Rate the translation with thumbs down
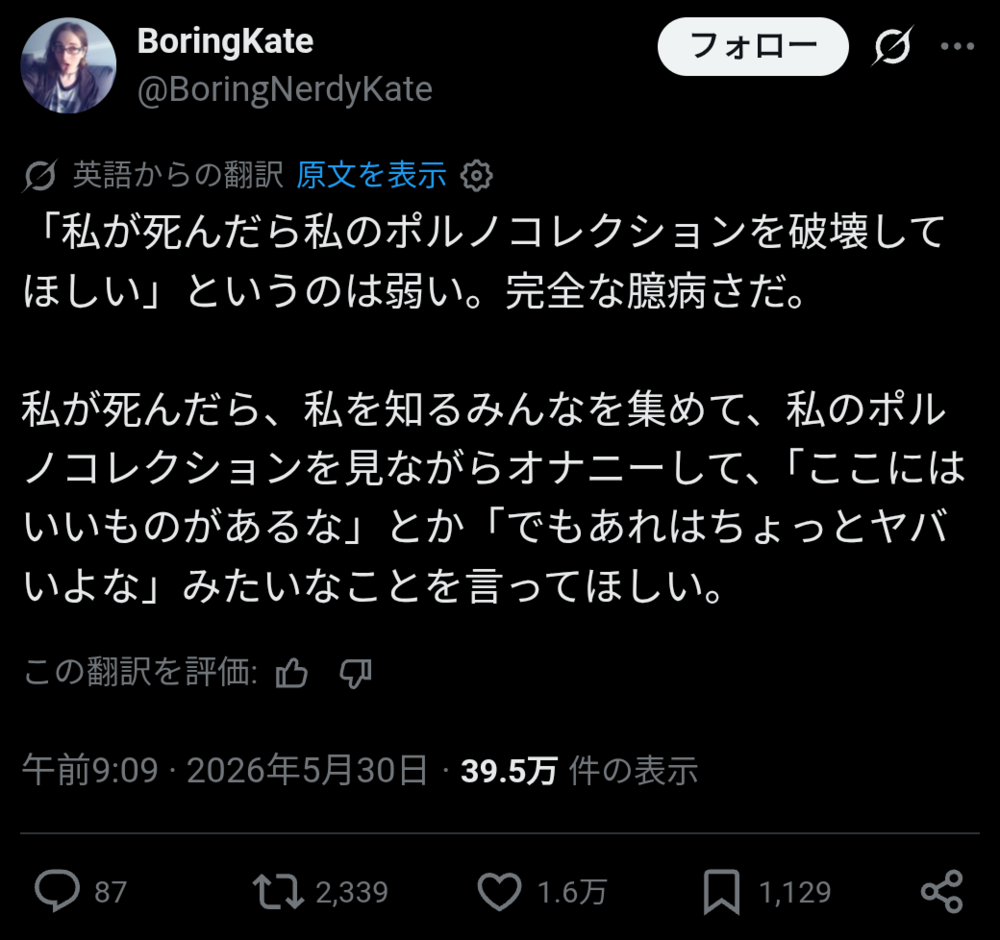1000x940 pixels. point(355,673)
